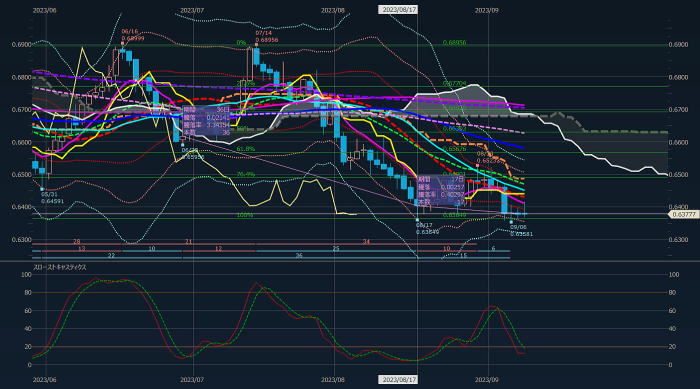Click the green 0.67704 Fibonacci price label
The height and width of the screenshot is (389, 700).
coord(454,84)
